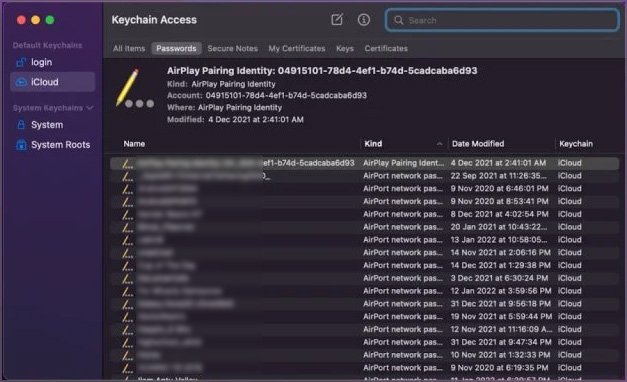Select the row modified 12 Jan 2022
This screenshot has height=382, width=627.
[364, 291]
